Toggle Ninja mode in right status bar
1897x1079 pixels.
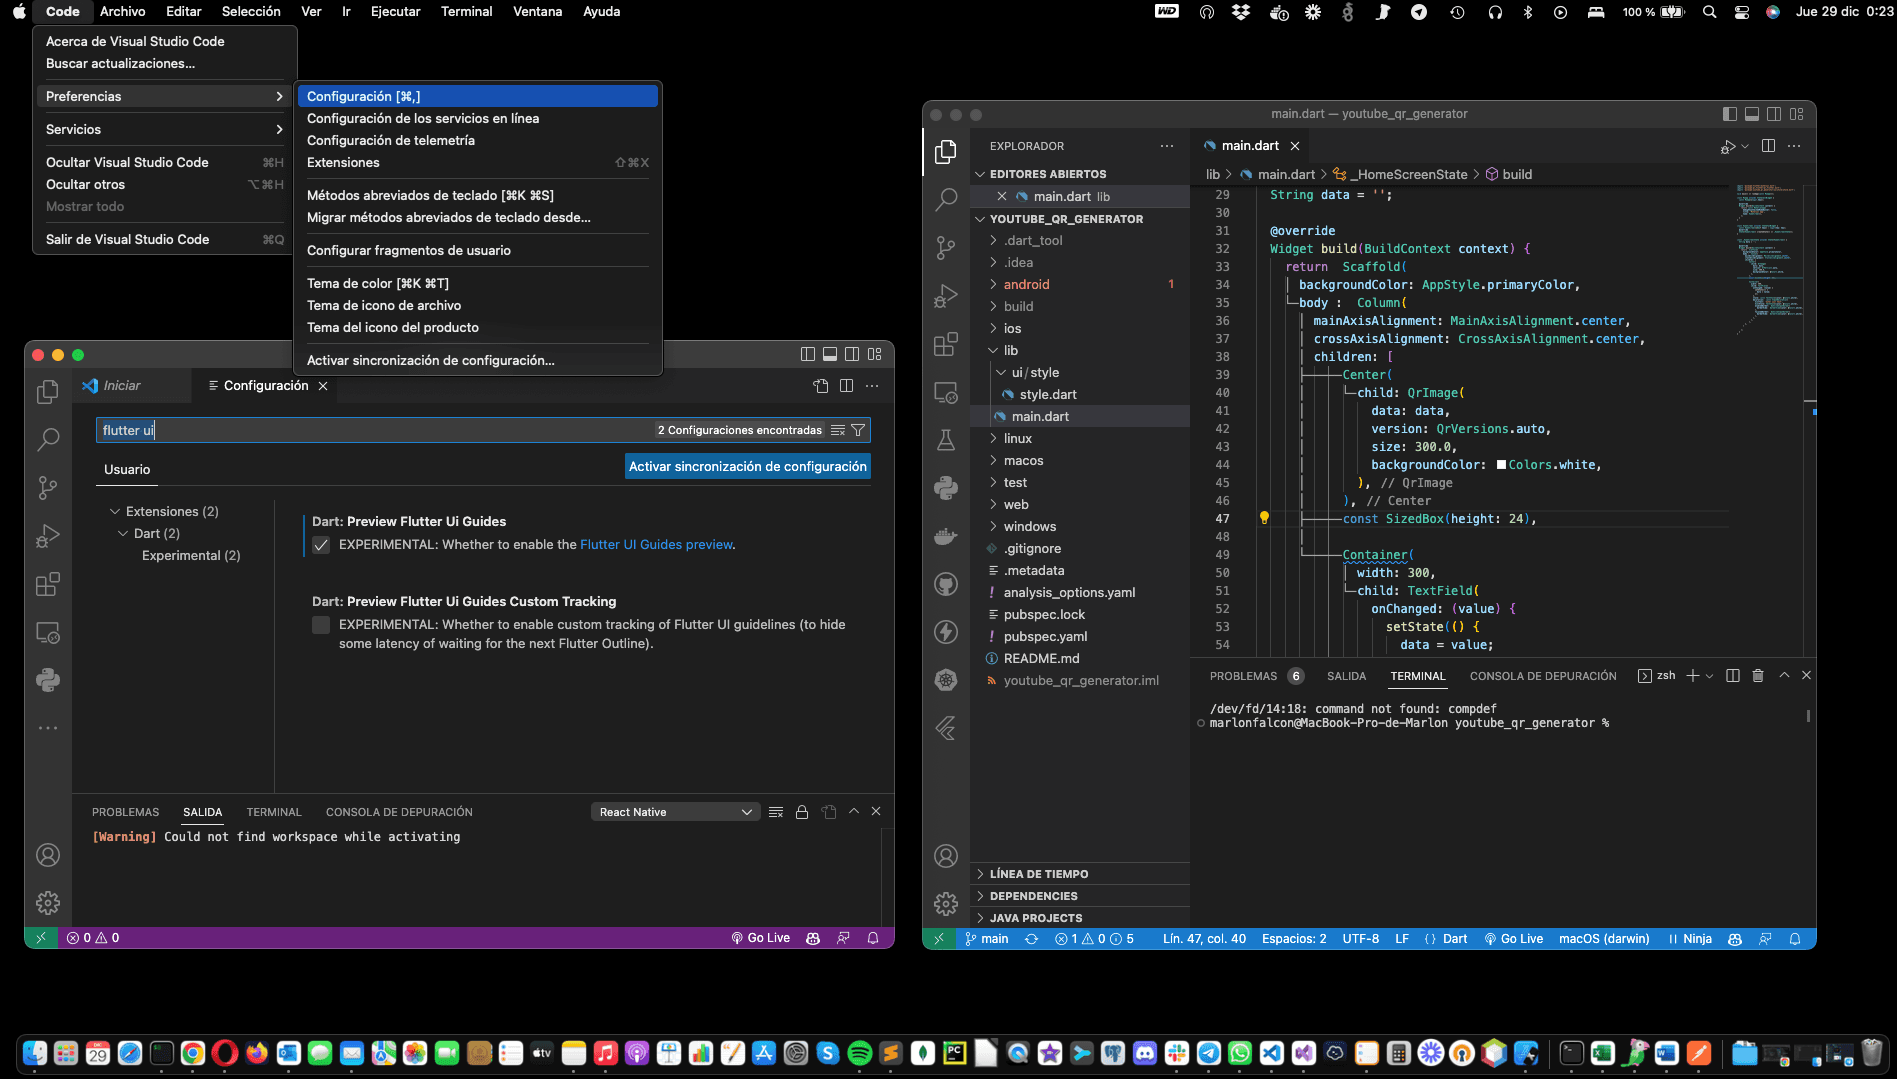tap(1690, 939)
